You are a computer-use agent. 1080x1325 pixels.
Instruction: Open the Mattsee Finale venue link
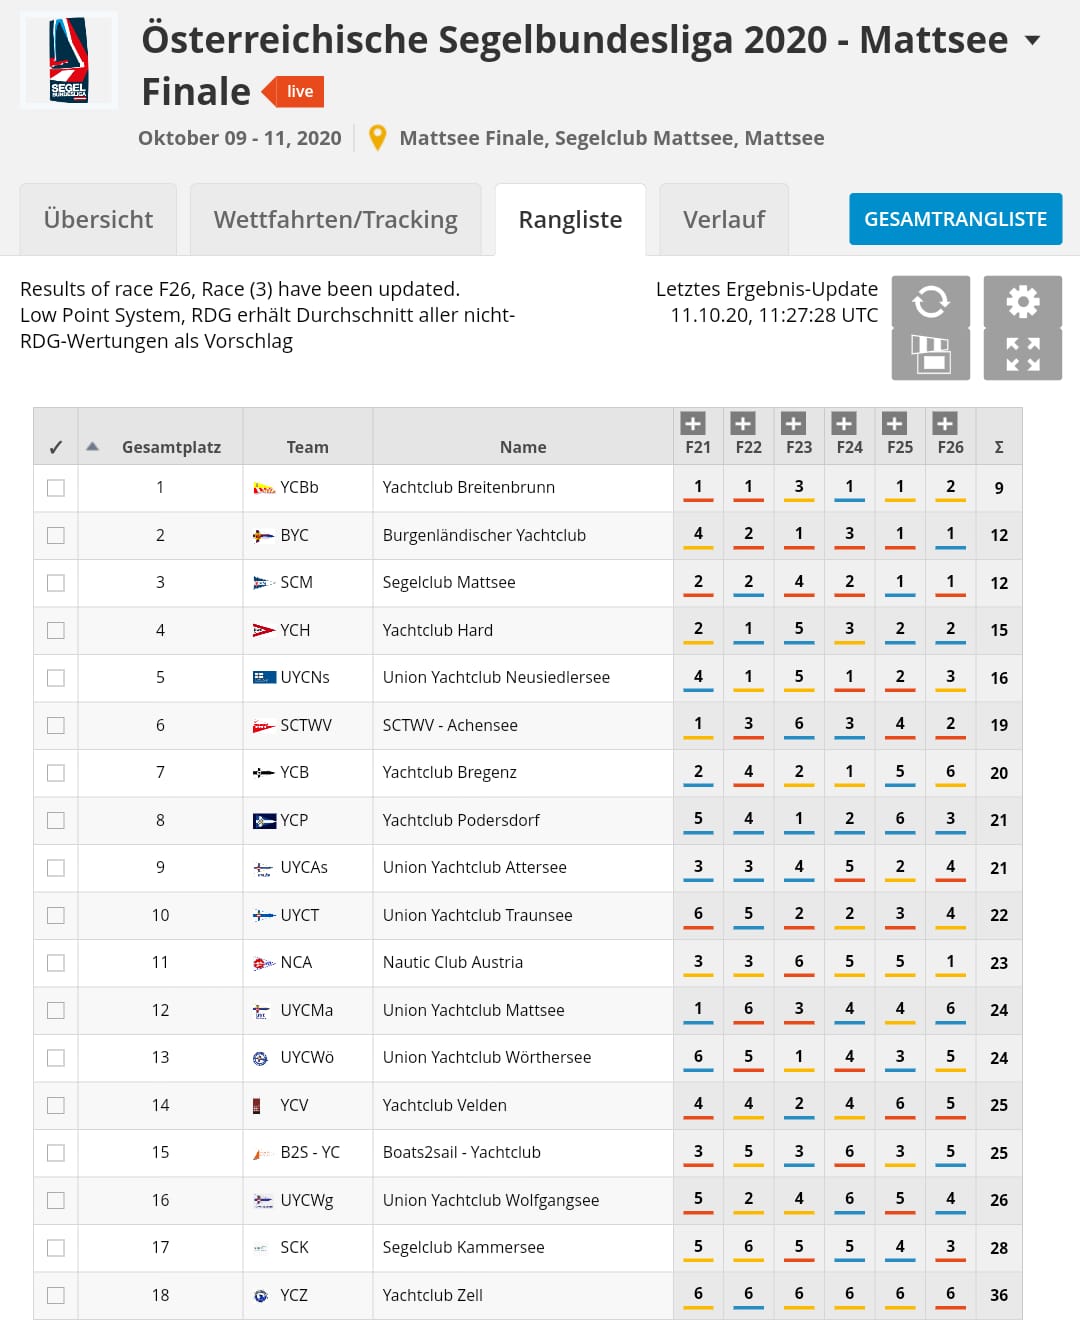pyautogui.click(x=612, y=138)
